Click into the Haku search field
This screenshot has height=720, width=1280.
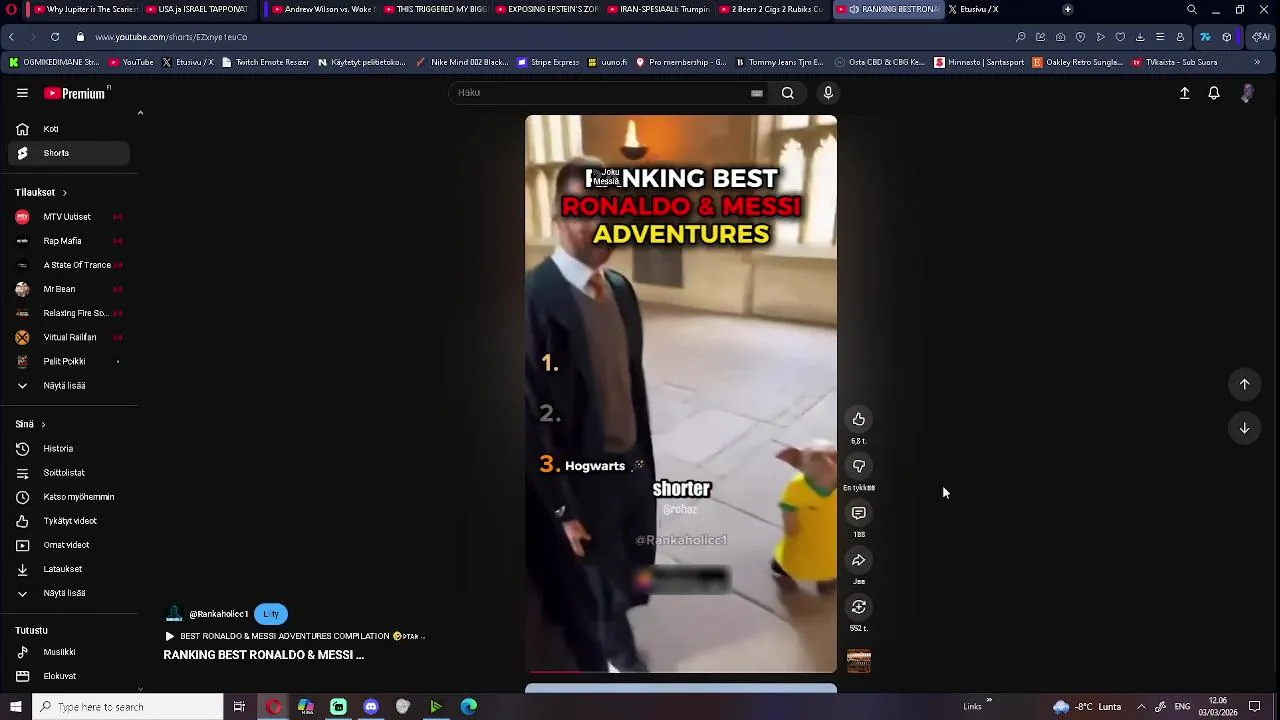coord(600,93)
